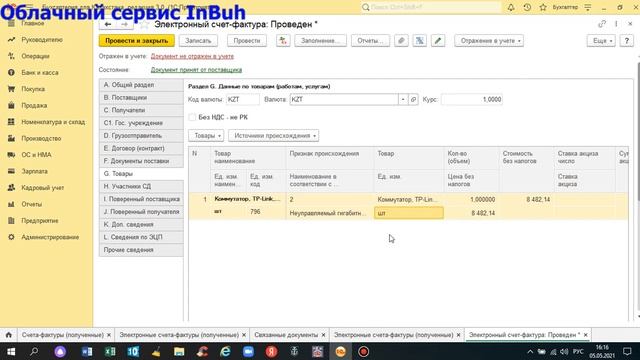The height and width of the screenshot is (360, 640).
Task: Open the 'Отражение в учете' dropdown
Action: (x=489, y=41)
